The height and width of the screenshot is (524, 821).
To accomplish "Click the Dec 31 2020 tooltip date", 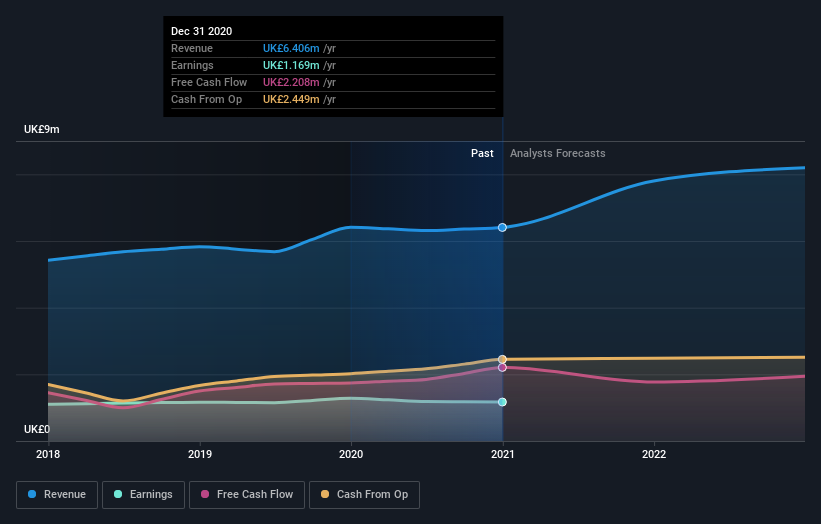I will point(202,31).
